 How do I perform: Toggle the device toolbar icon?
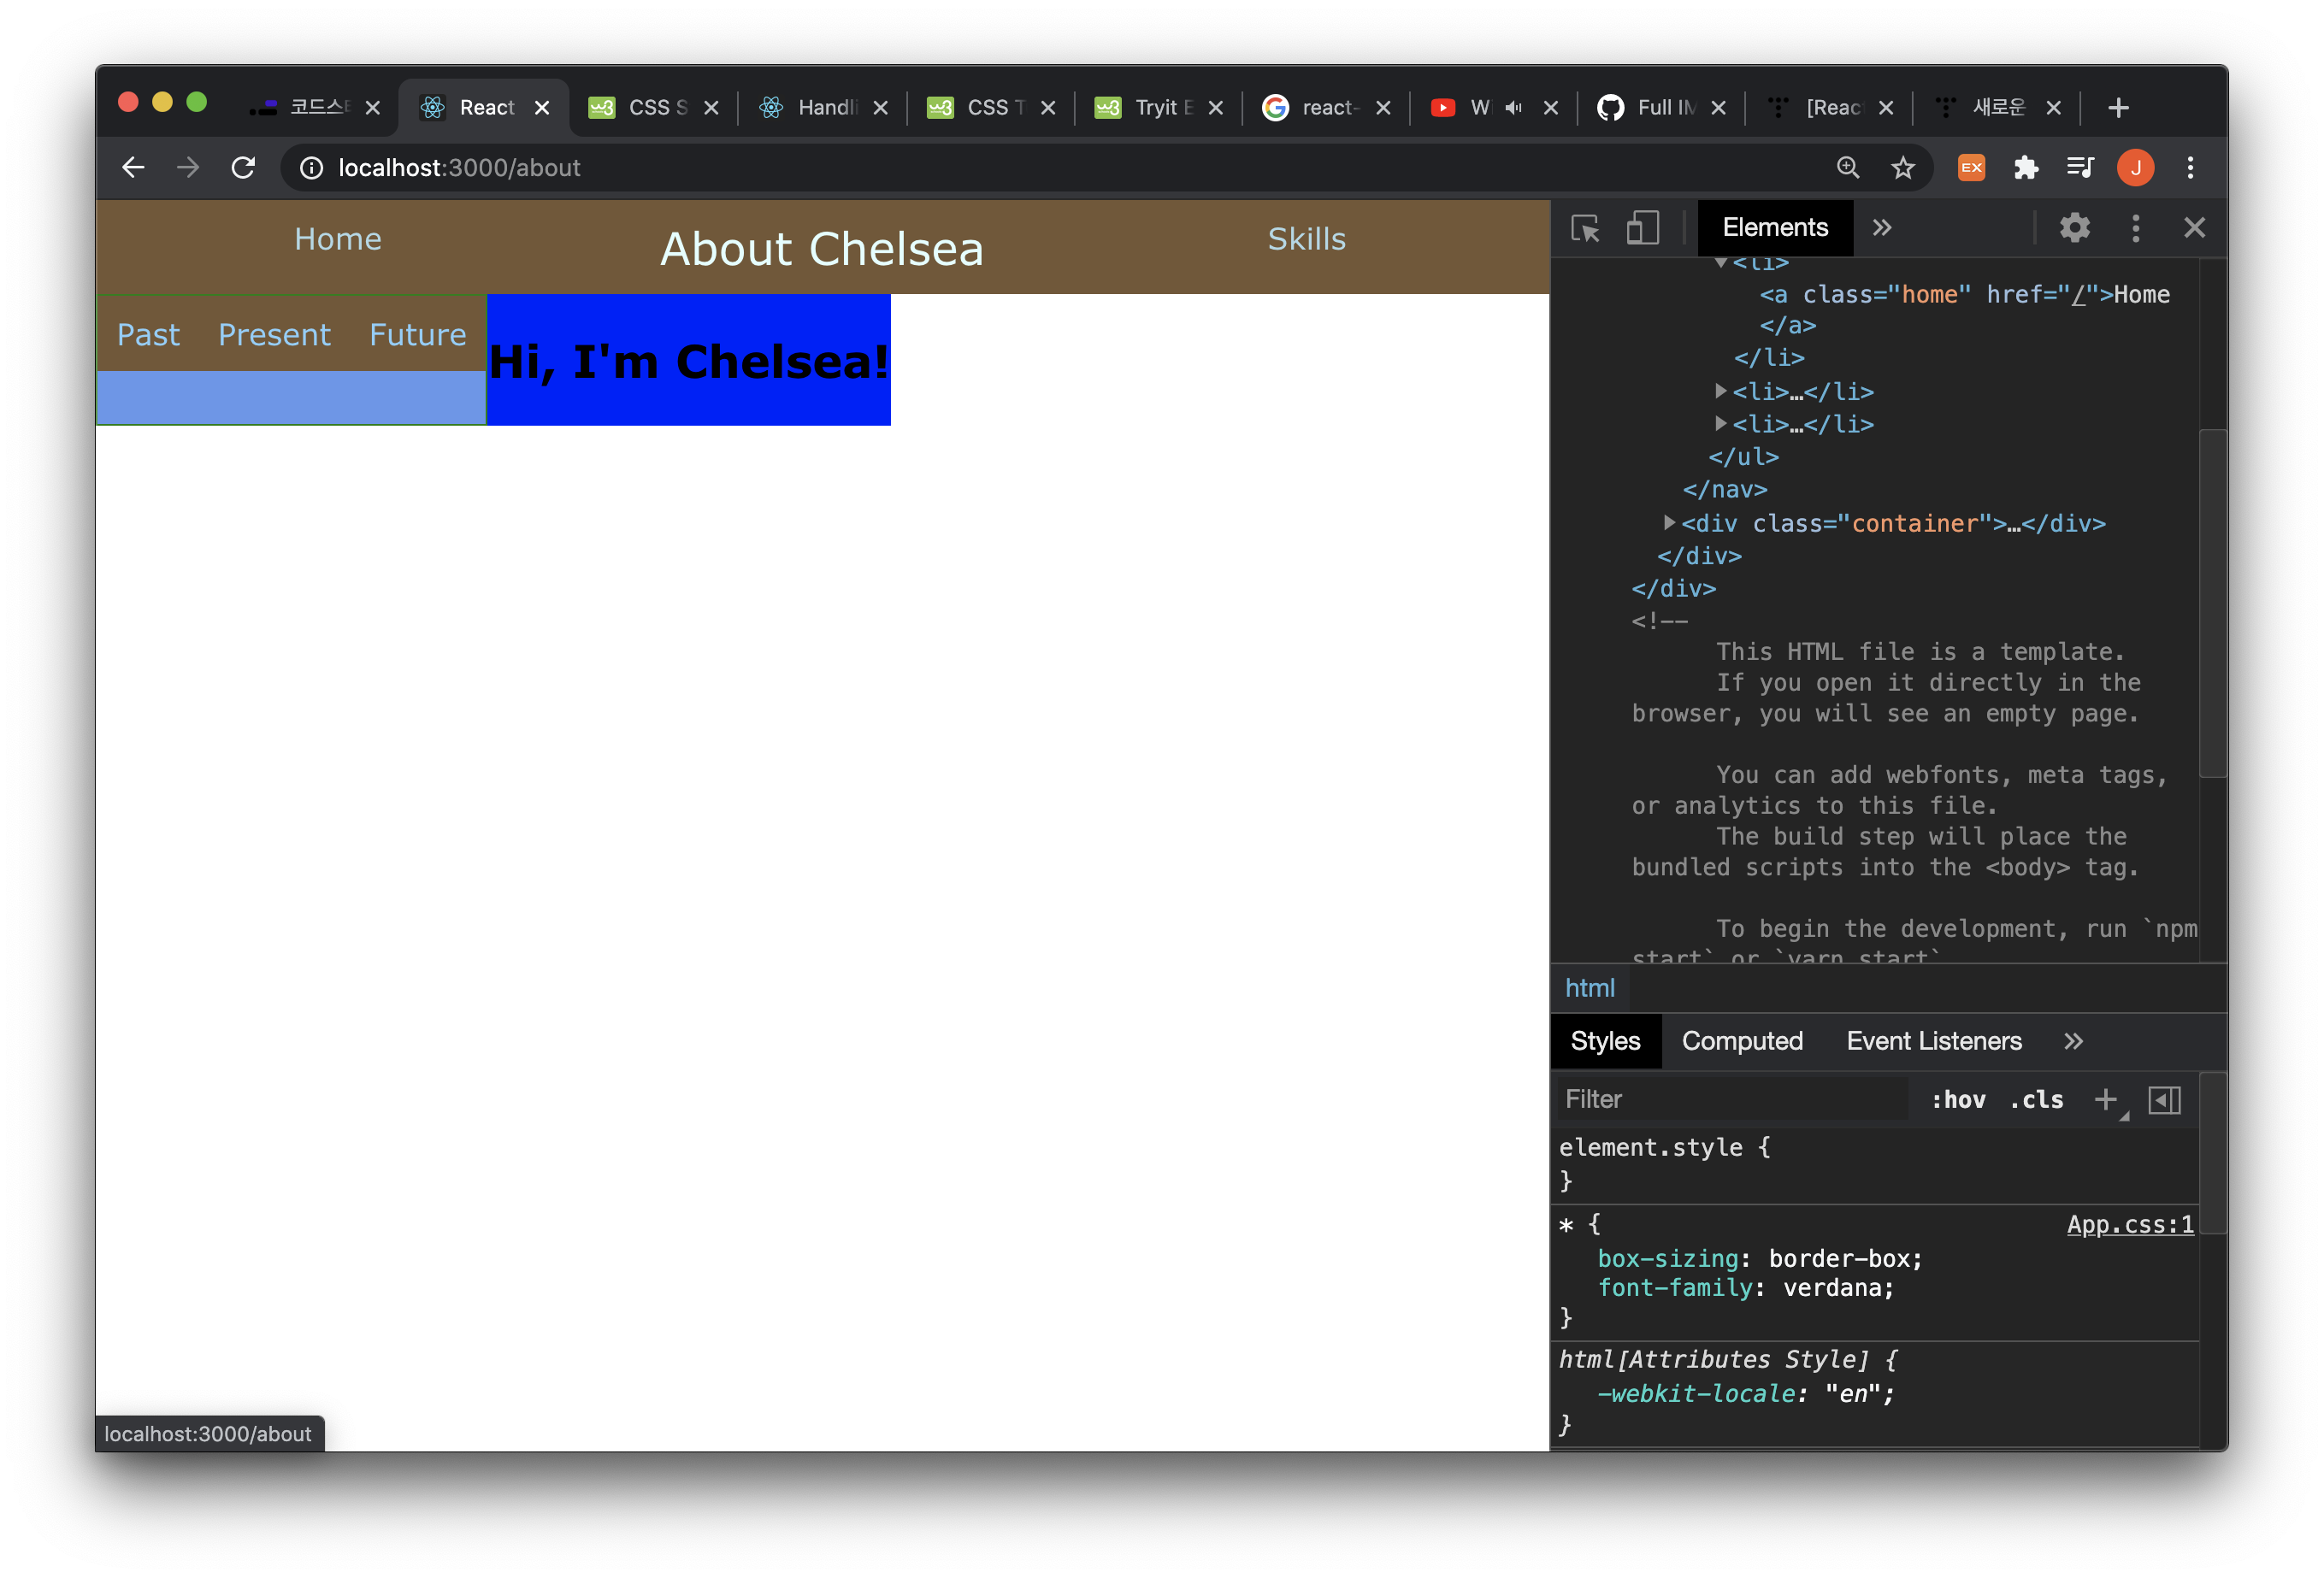[x=1642, y=228]
